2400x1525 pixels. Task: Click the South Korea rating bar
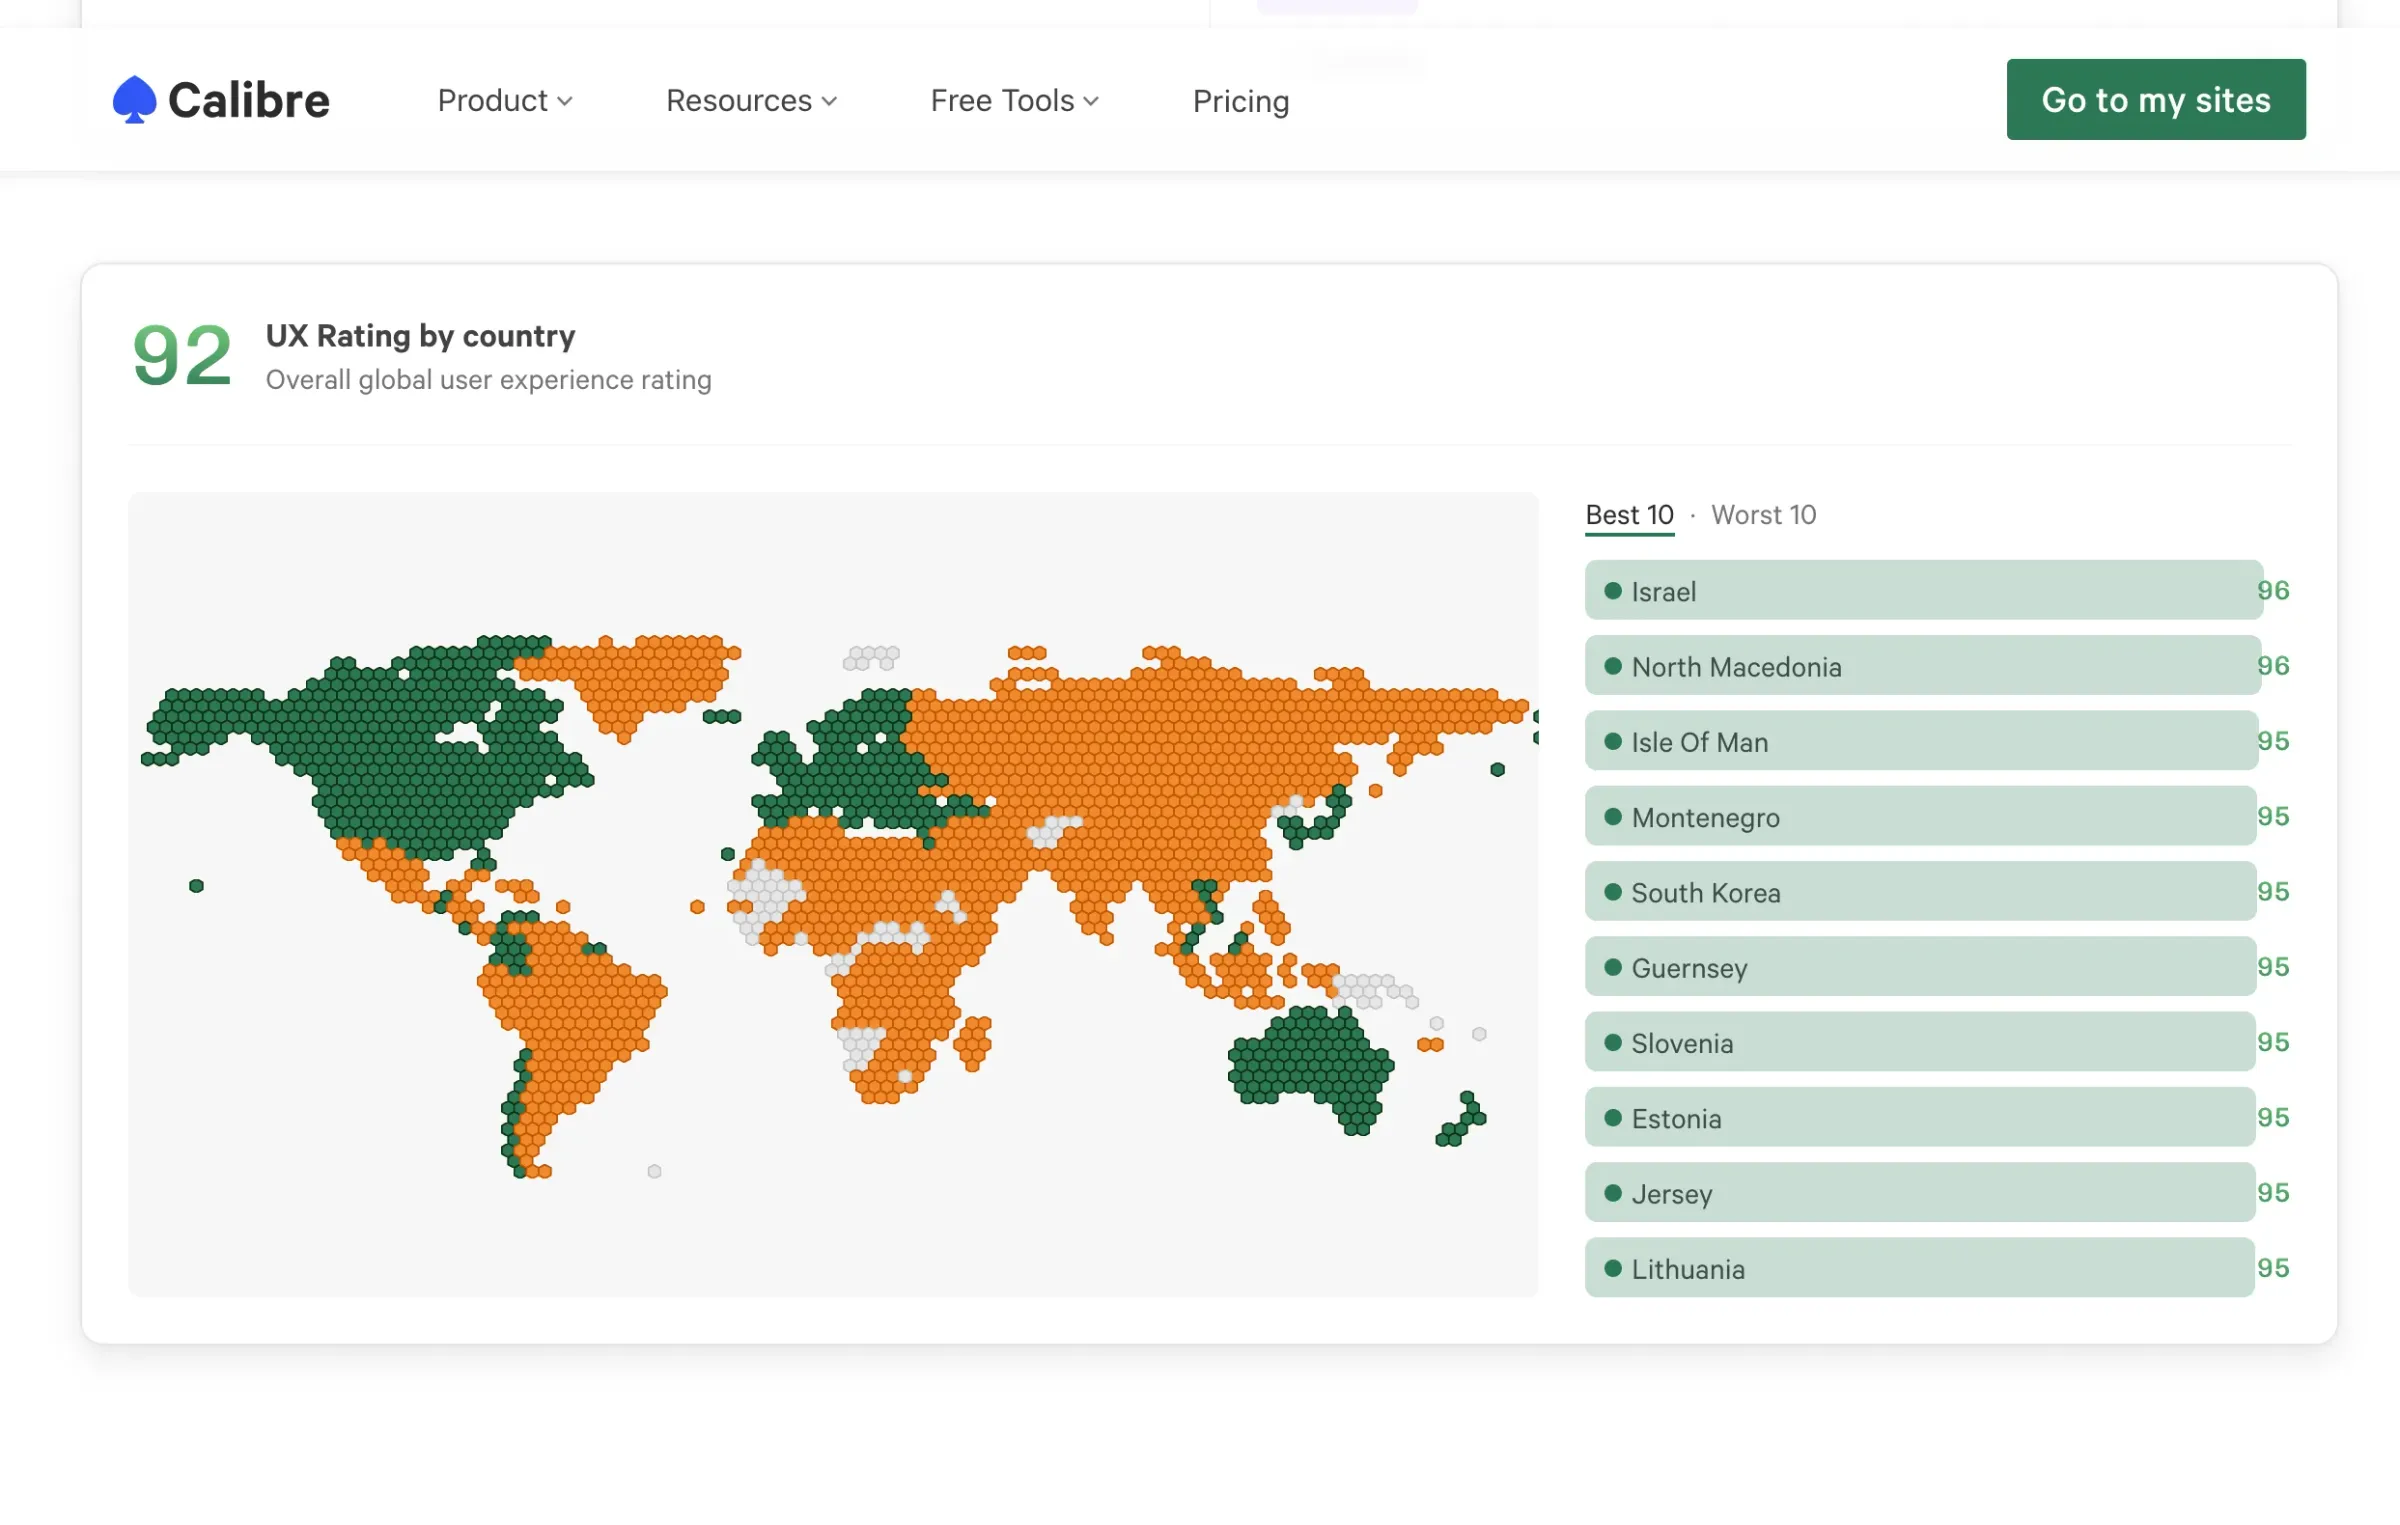[1920, 891]
